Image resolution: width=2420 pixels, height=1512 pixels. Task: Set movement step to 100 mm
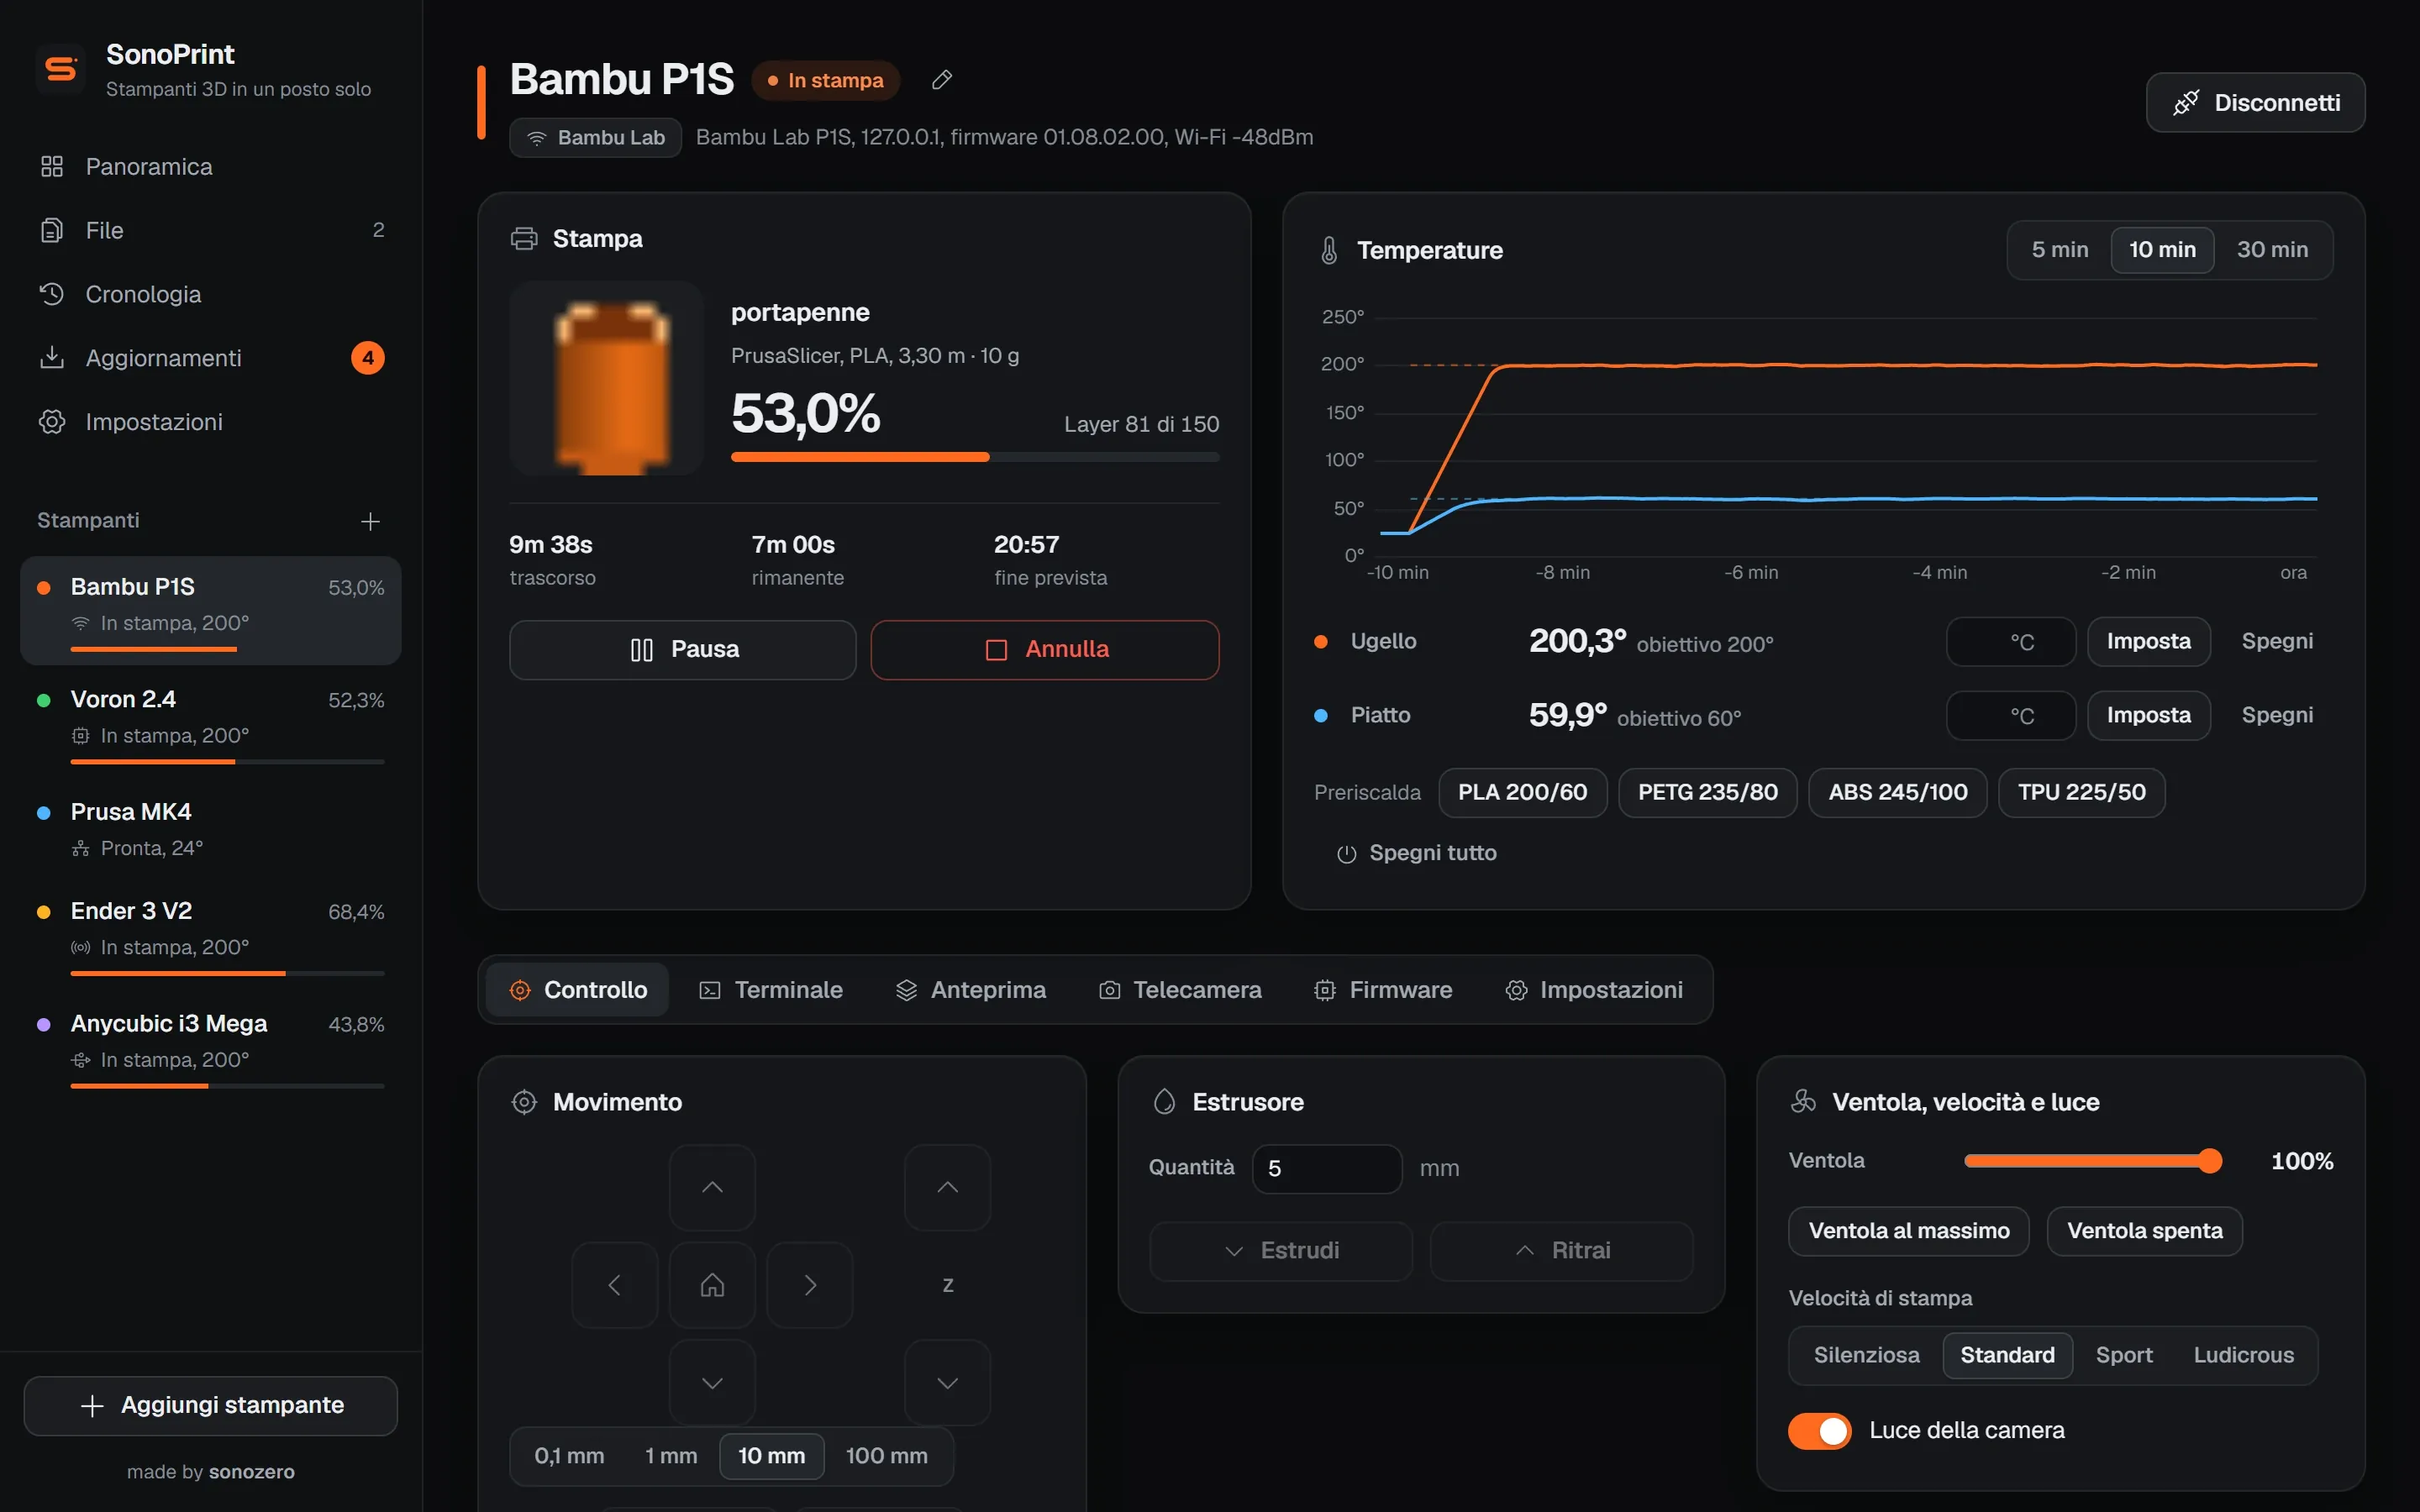click(886, 1456)
